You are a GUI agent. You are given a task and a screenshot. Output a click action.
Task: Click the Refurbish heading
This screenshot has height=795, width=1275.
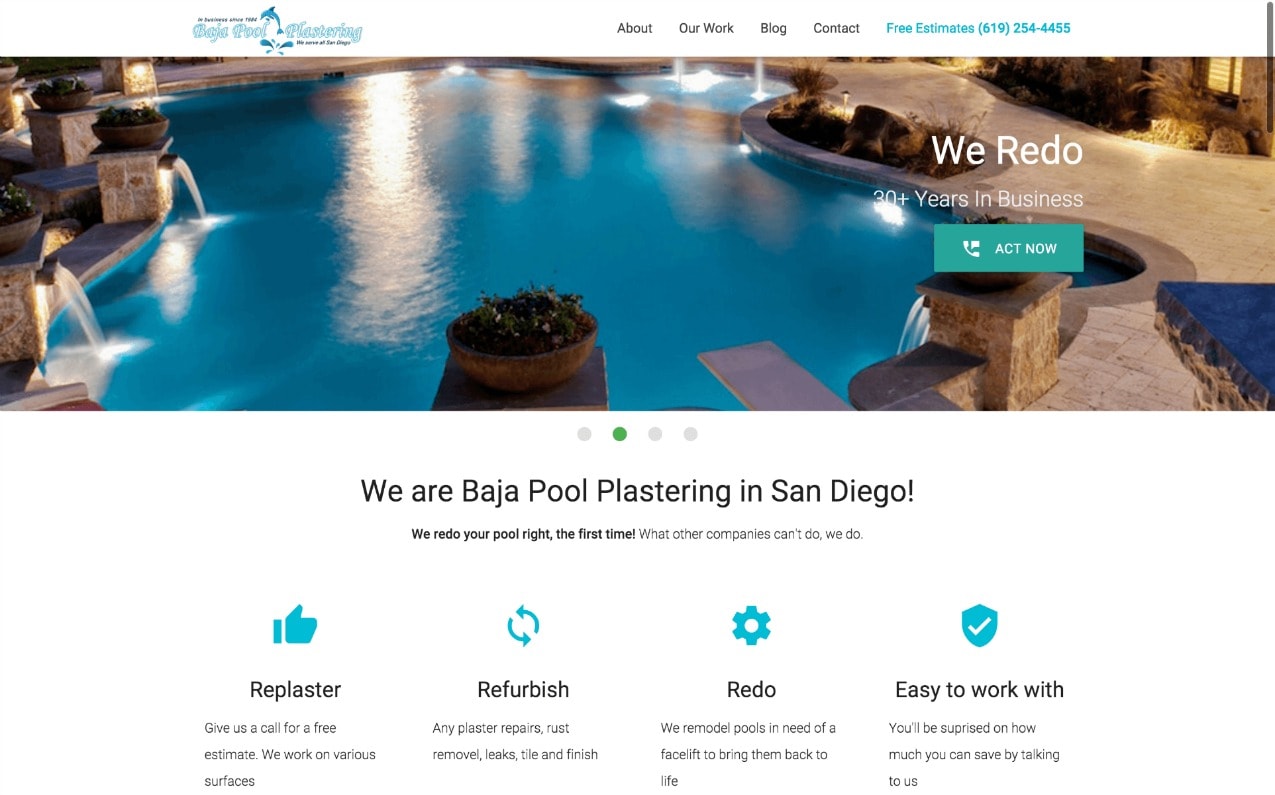[523, 690]
